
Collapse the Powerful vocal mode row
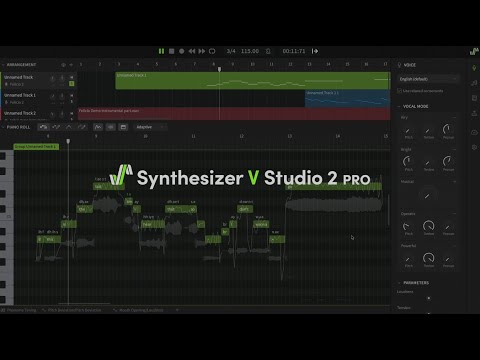tap(454, 246)
